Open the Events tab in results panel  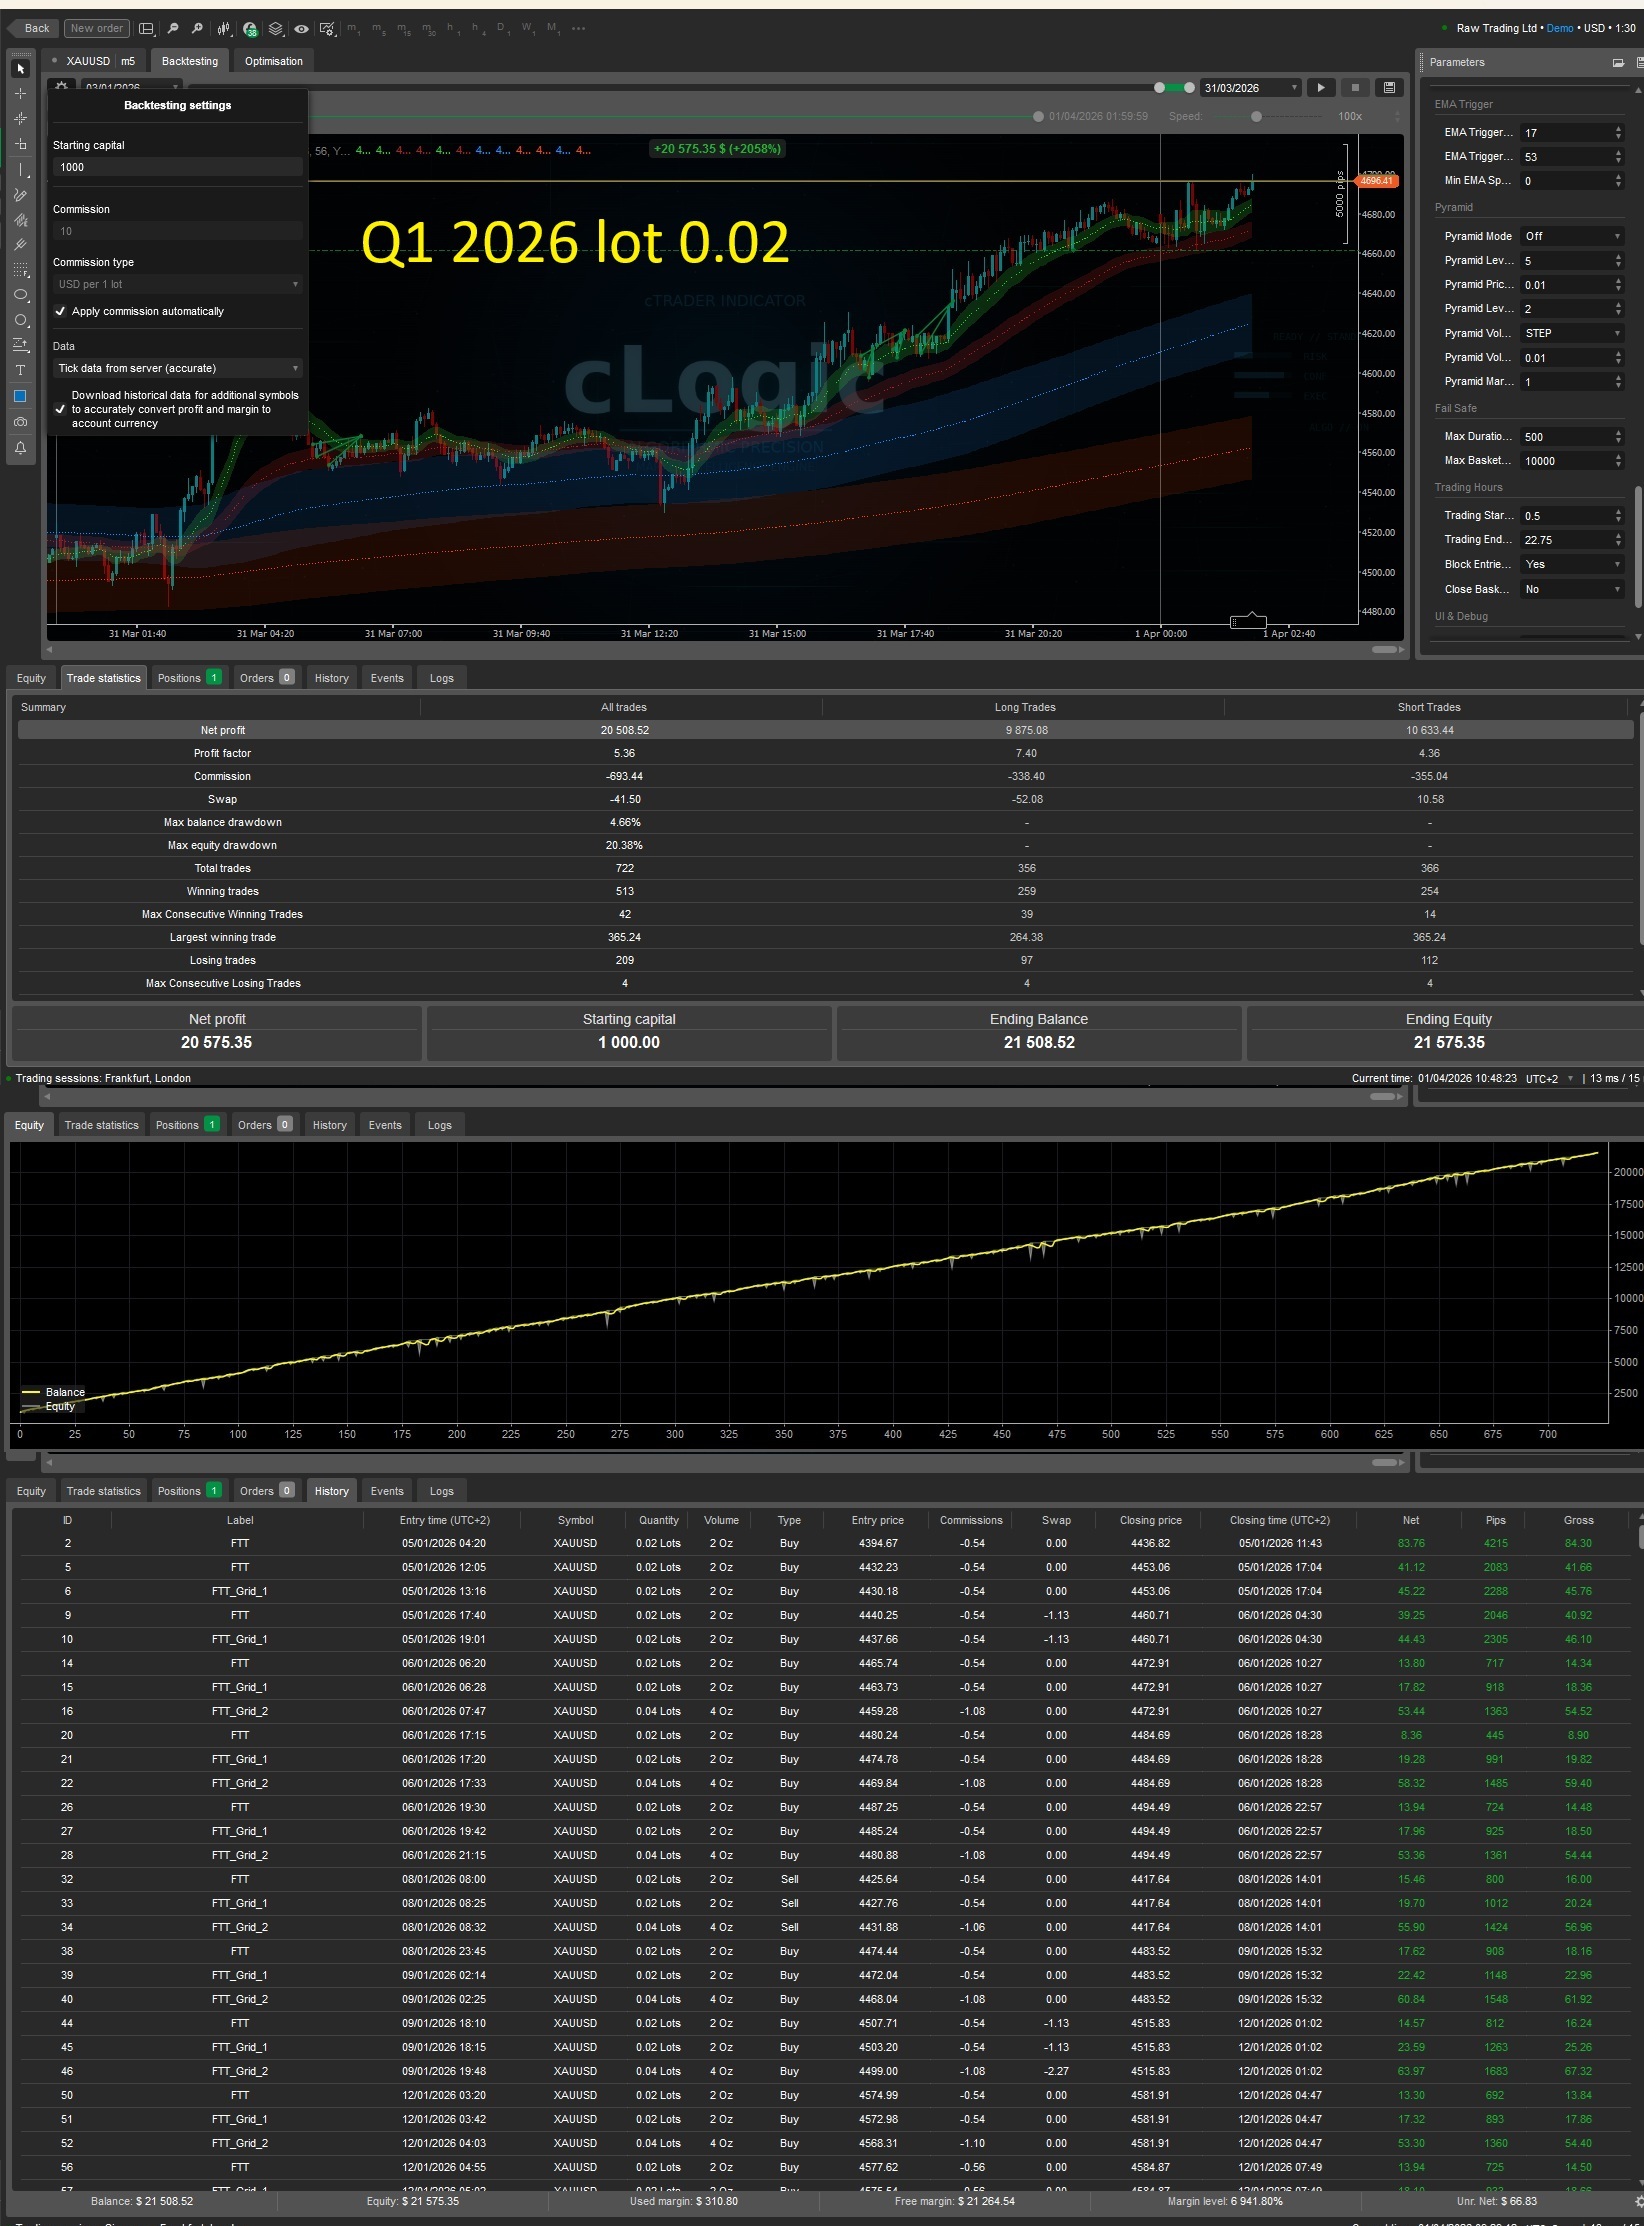coord(387,677)
